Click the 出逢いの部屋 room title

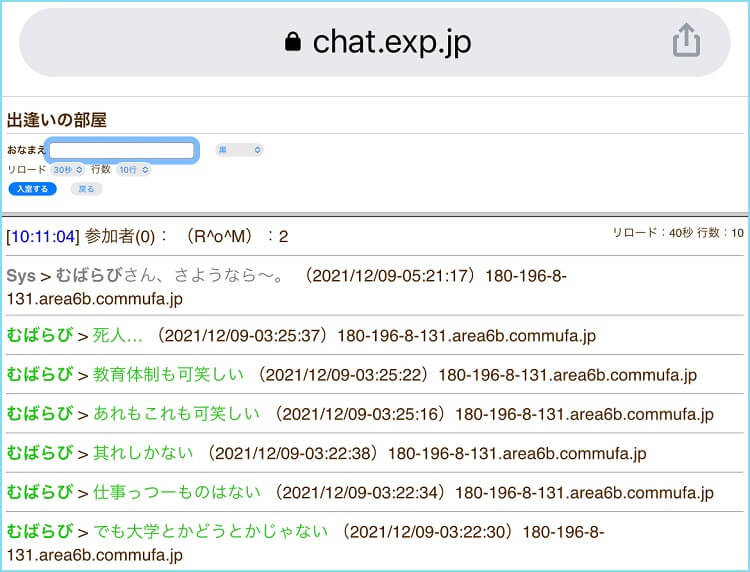tap(57, 120)
